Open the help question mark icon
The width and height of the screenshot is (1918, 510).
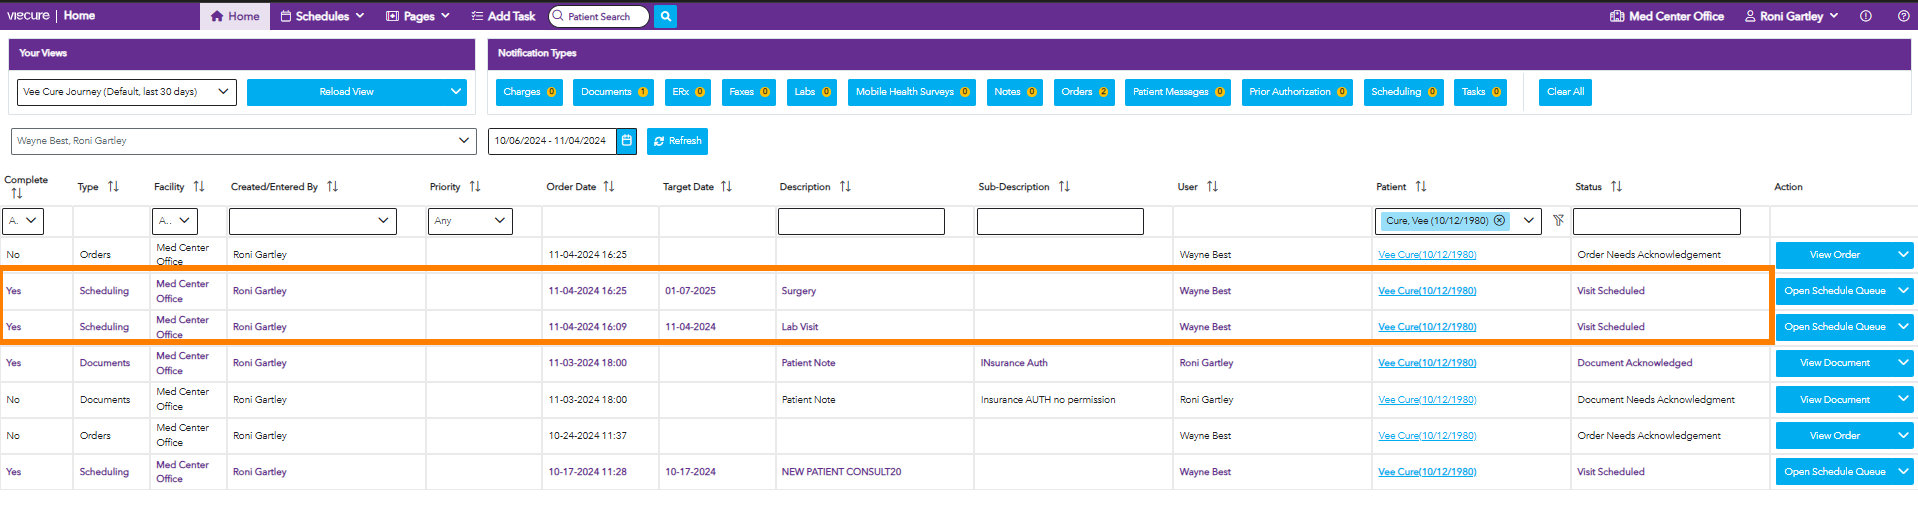(x=1903, y=16)
